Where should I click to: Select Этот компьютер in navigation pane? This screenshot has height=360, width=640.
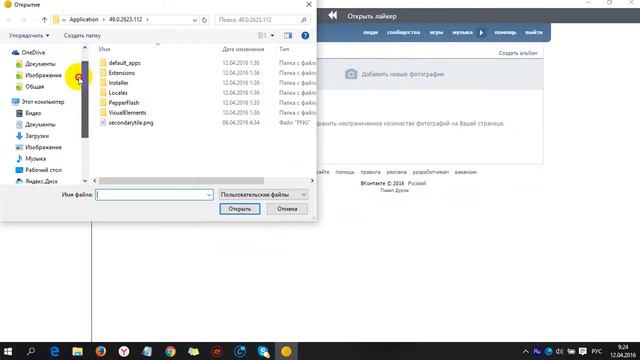[38, 102]
